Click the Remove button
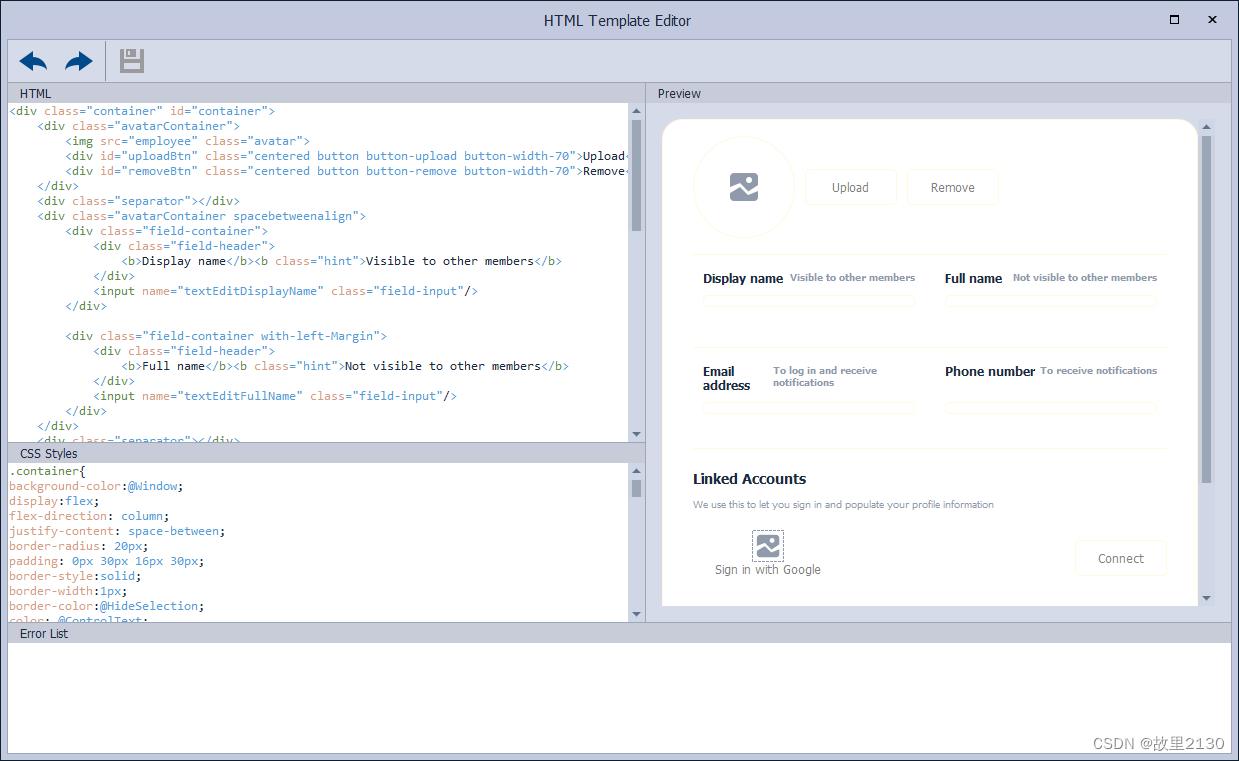 click(x=952, y=187)
